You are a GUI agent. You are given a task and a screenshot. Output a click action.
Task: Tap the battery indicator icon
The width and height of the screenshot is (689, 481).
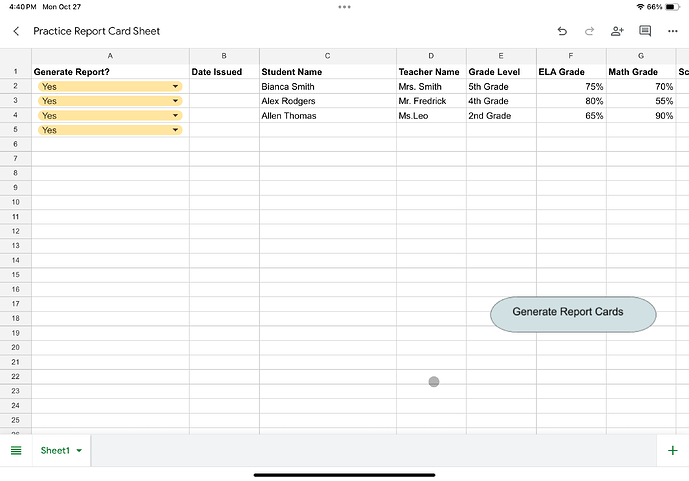pos(672,7)
